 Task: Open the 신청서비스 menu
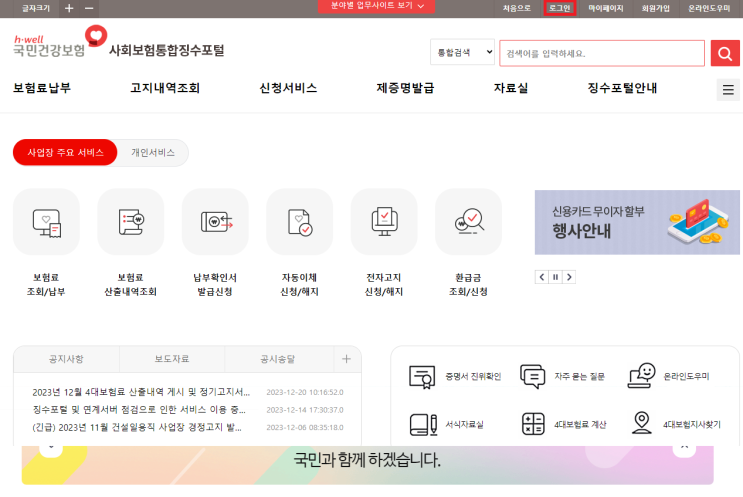coord(288,88)
